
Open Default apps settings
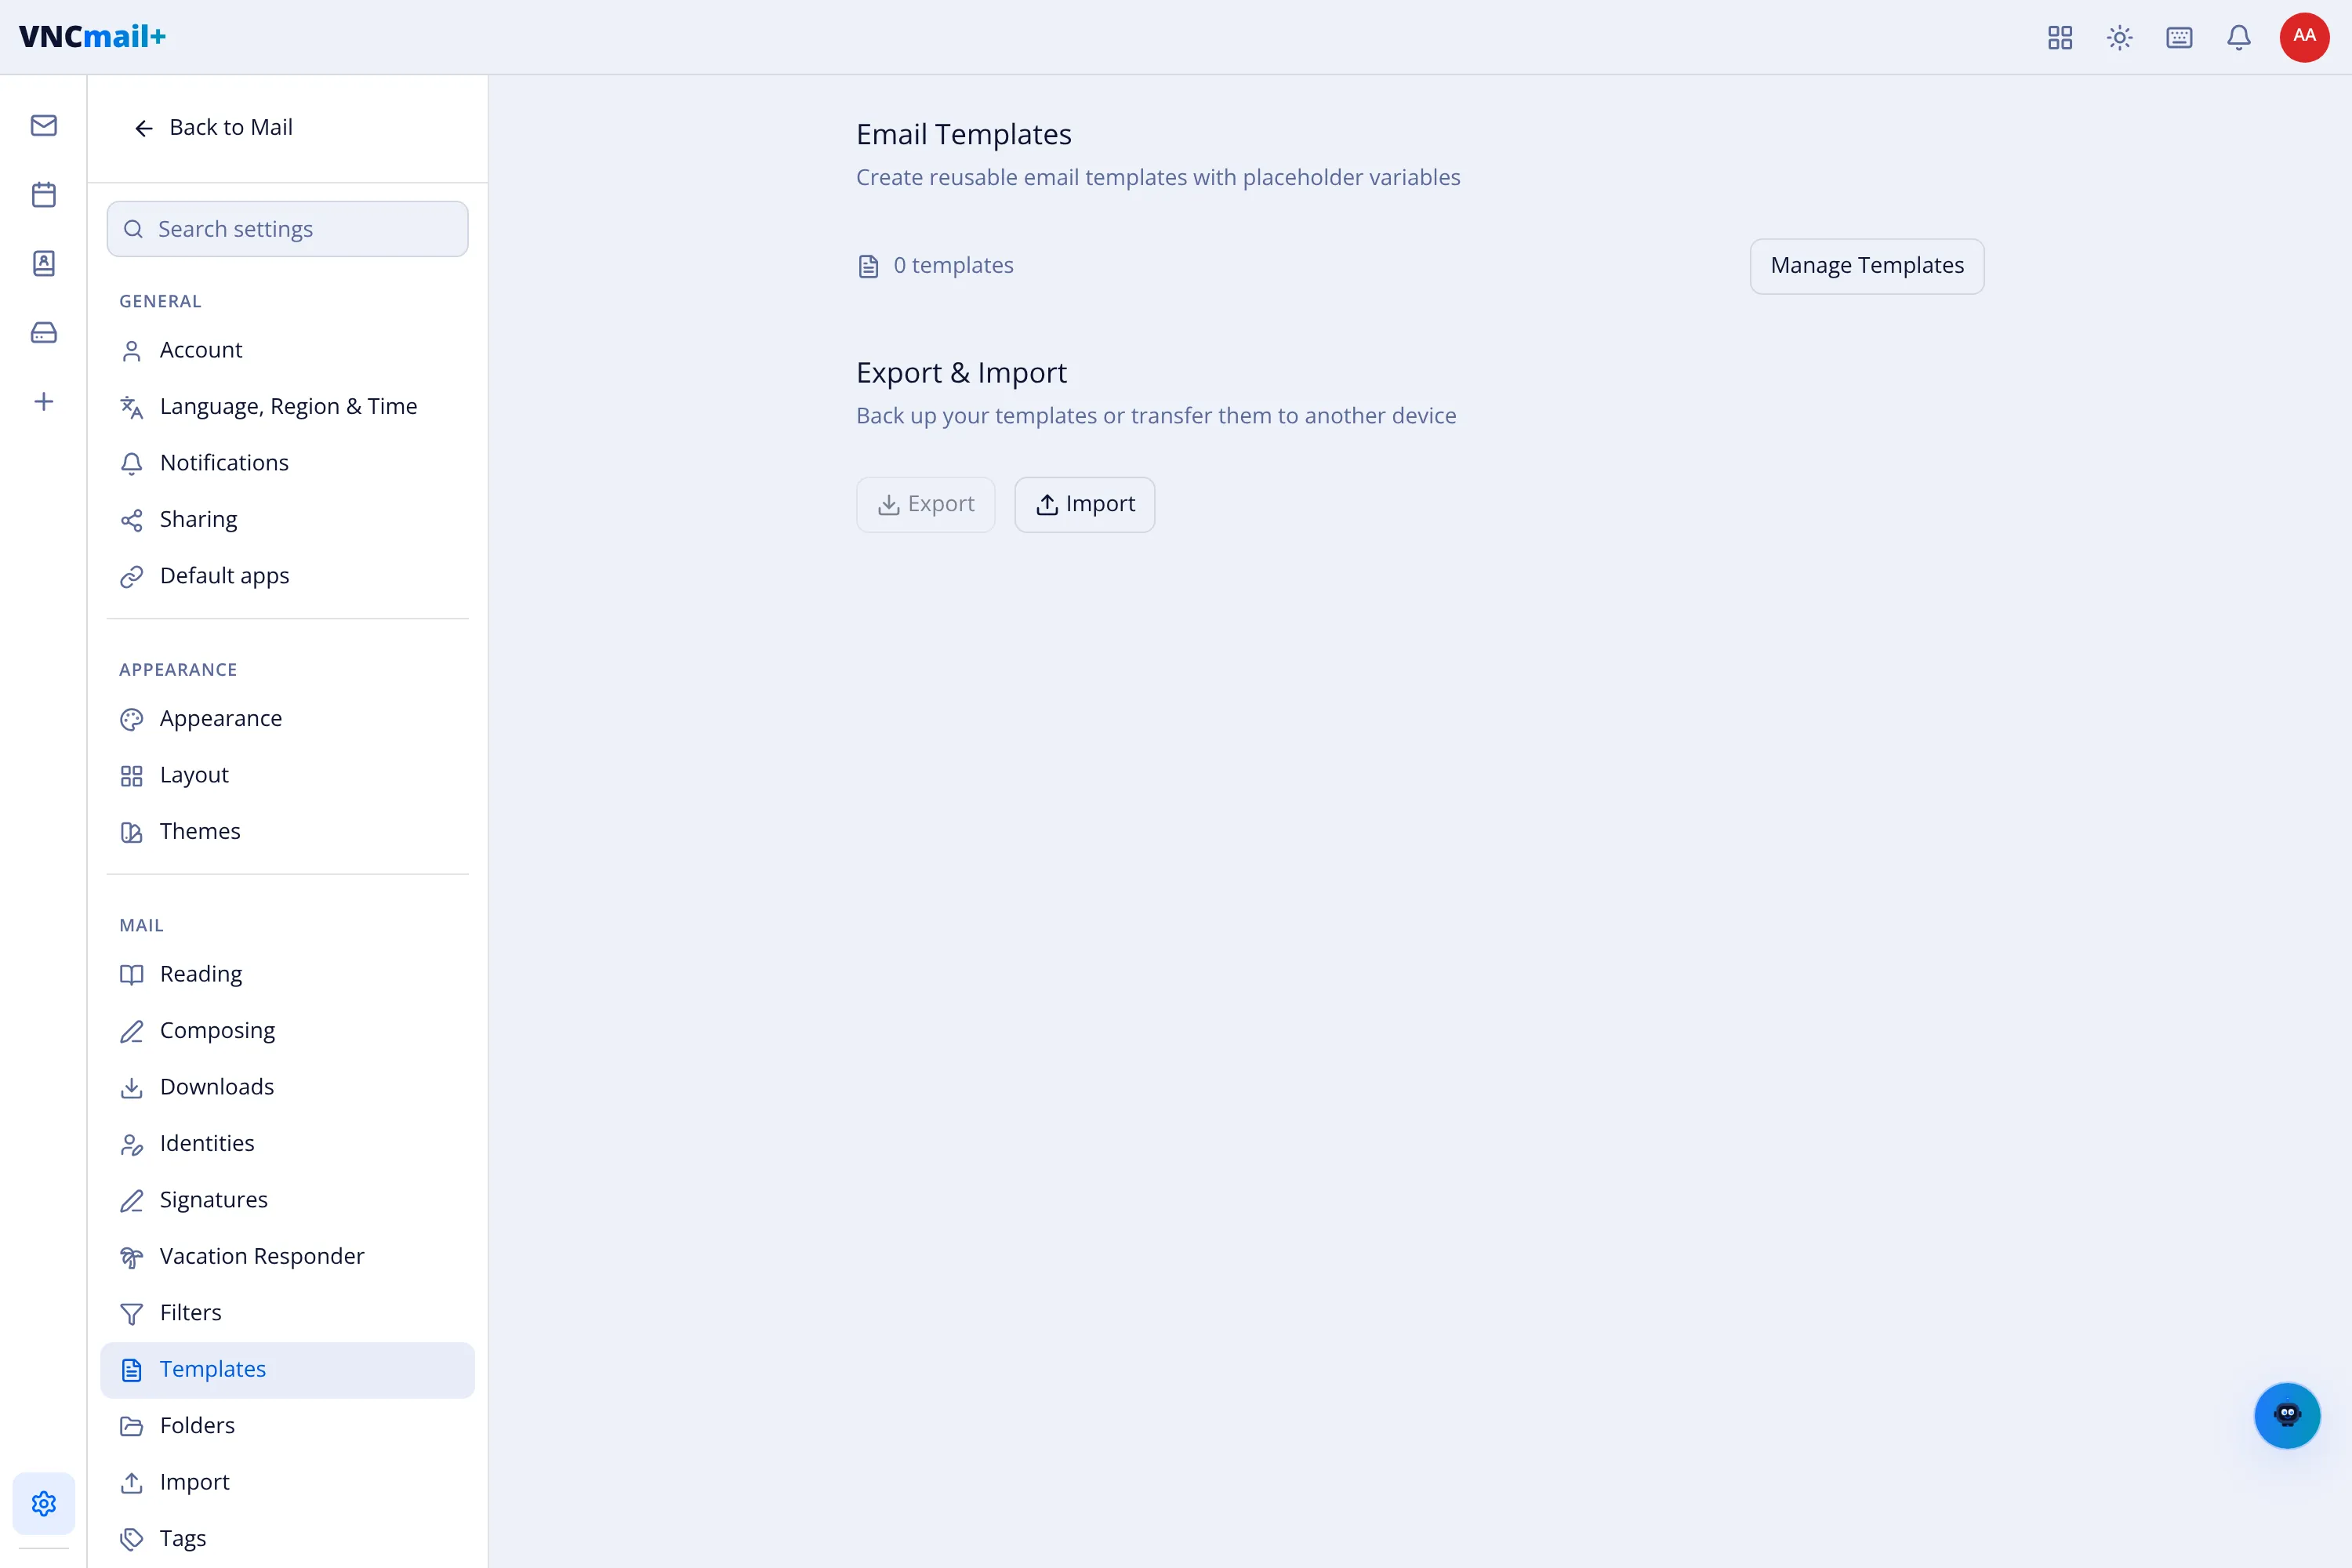tap(288, 576)
